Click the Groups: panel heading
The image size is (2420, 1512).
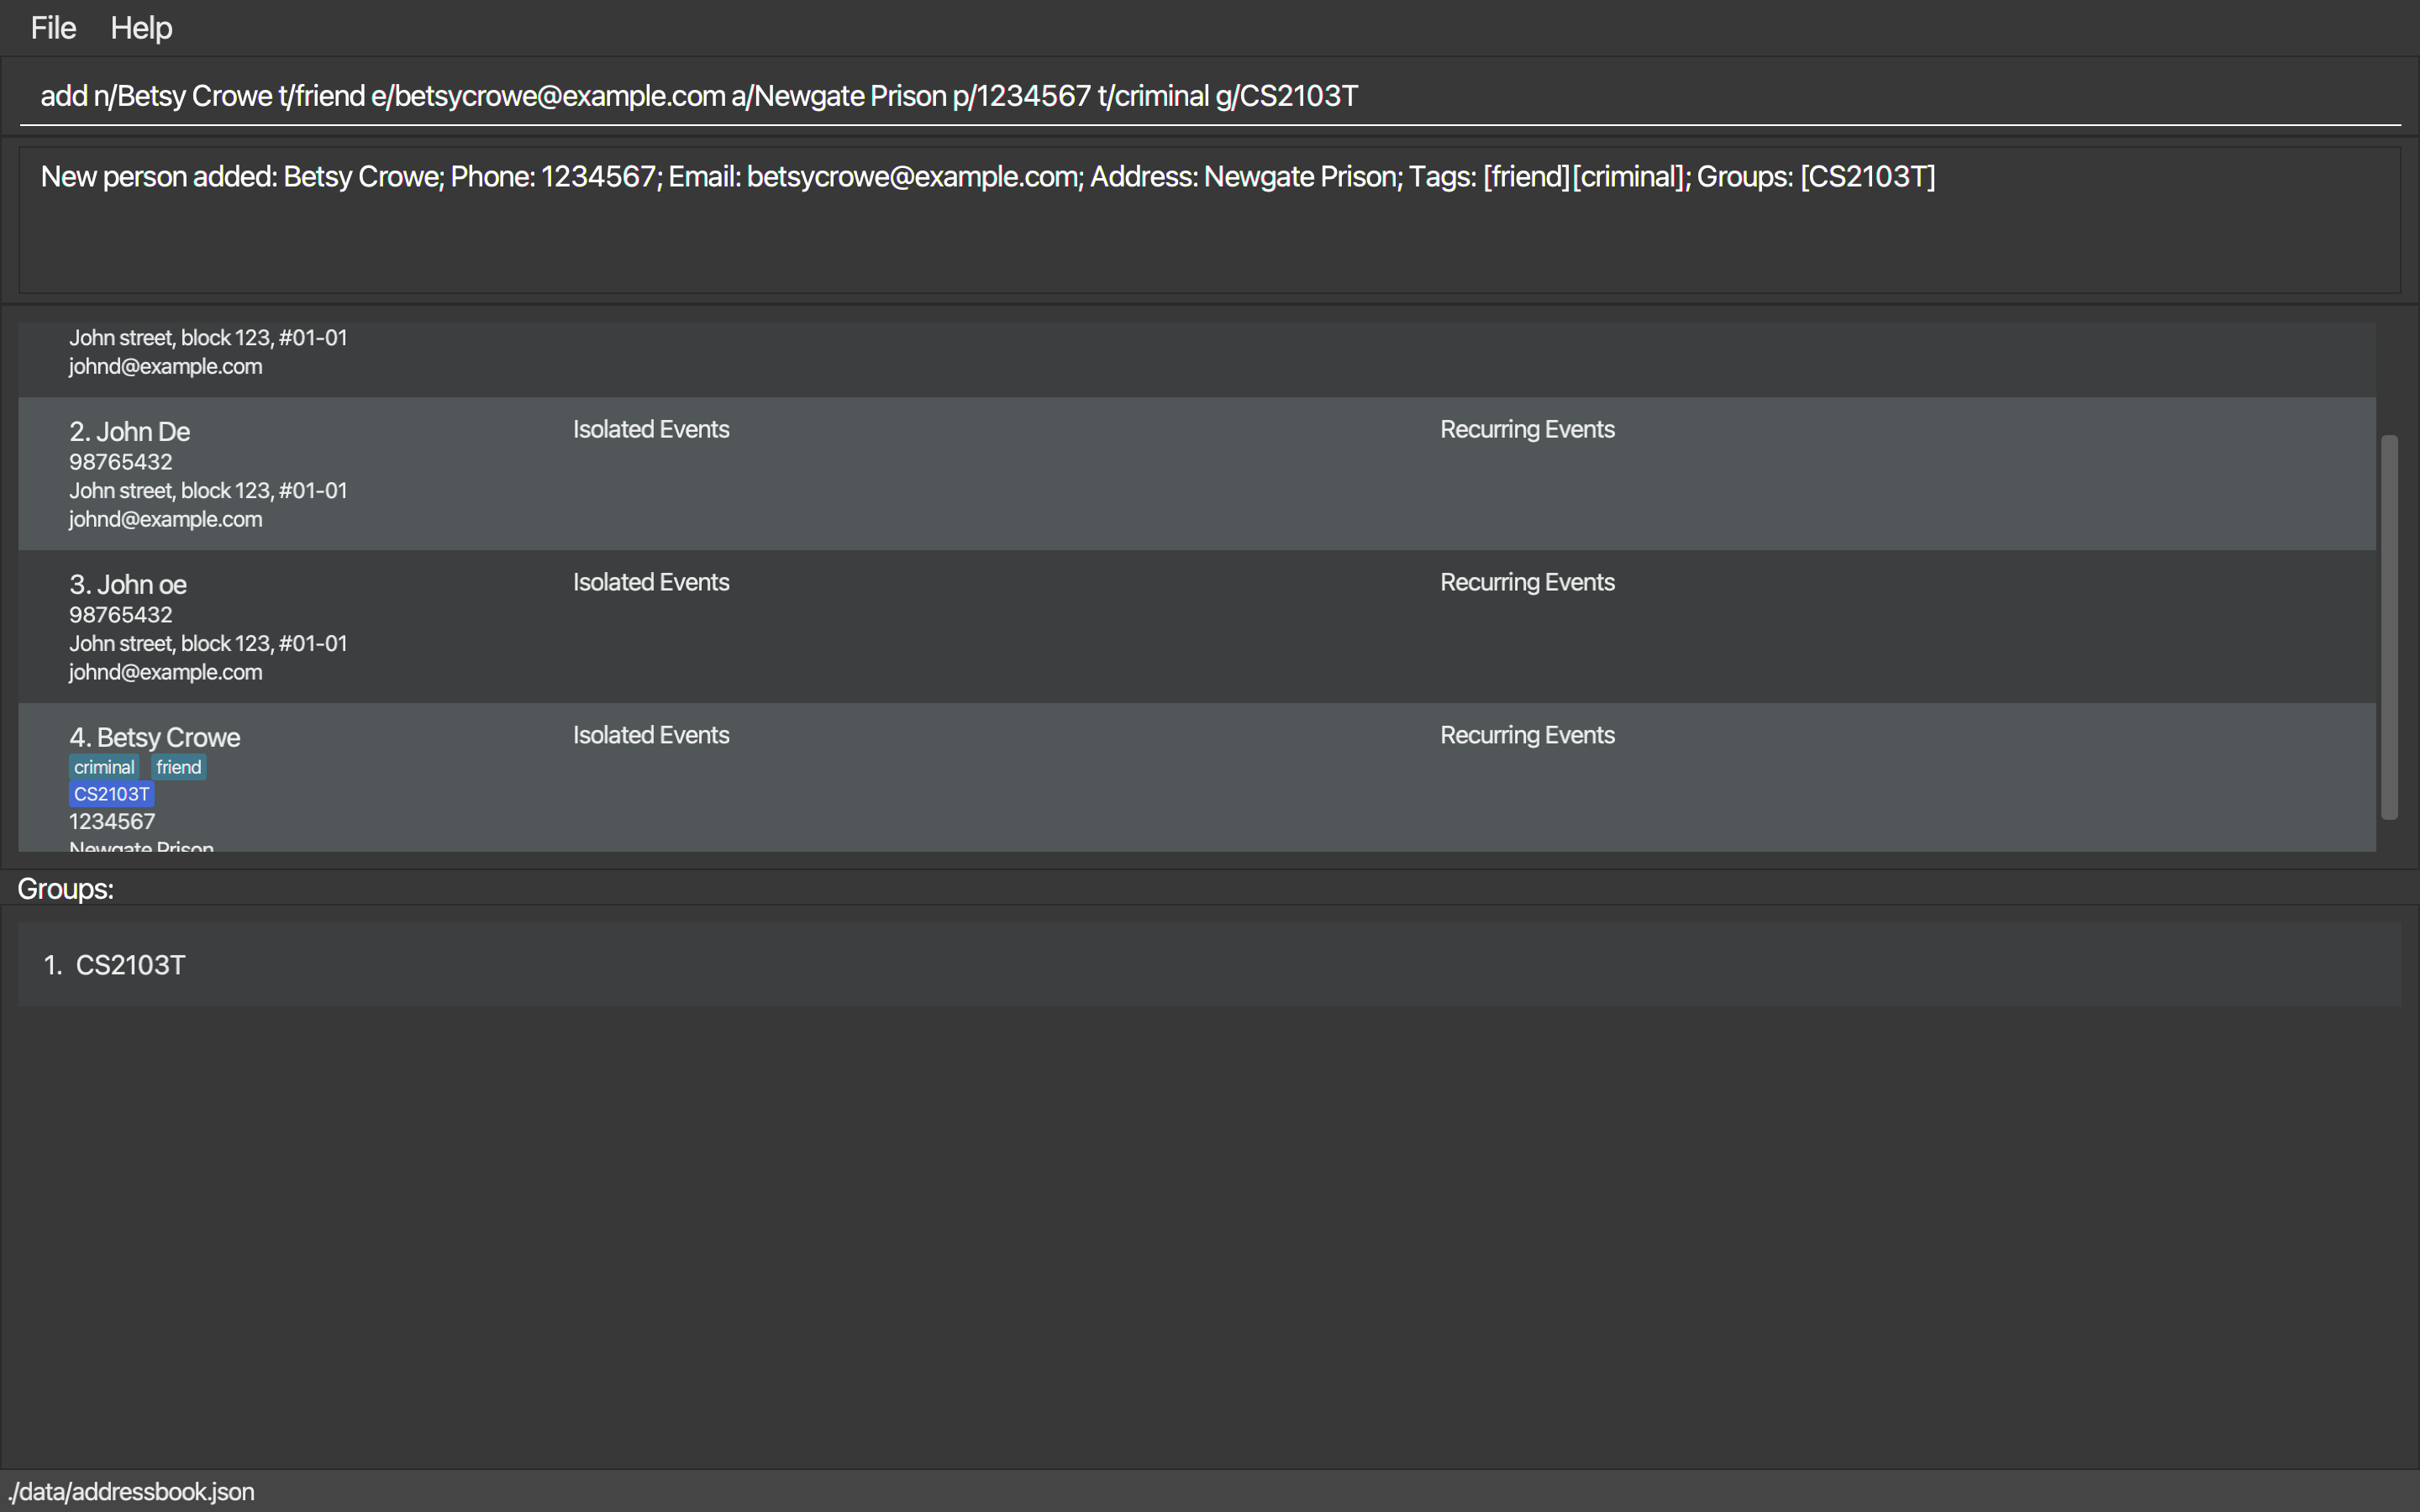coord(66,889)
